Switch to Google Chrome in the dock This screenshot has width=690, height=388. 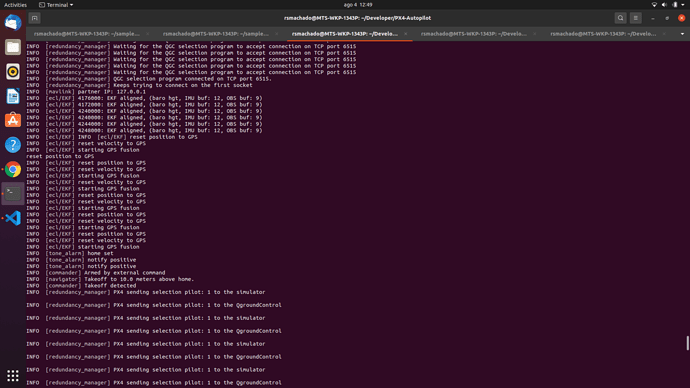tap(13, 169)
